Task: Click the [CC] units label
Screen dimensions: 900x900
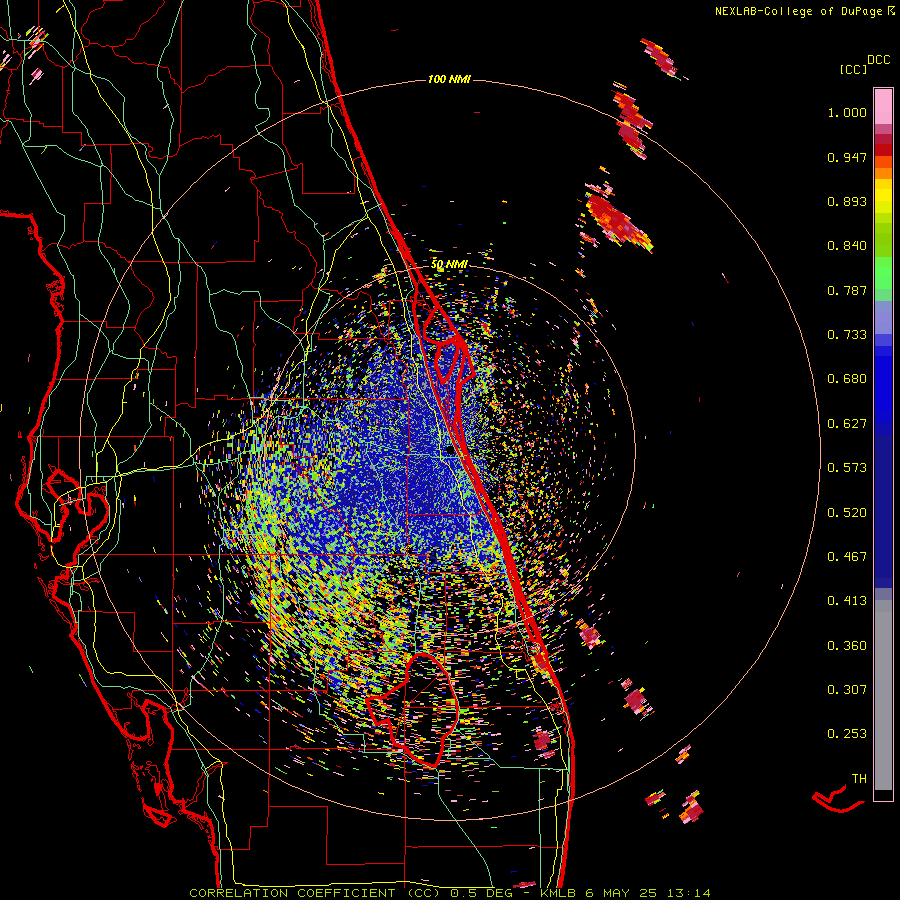Action: click(853, 69)
